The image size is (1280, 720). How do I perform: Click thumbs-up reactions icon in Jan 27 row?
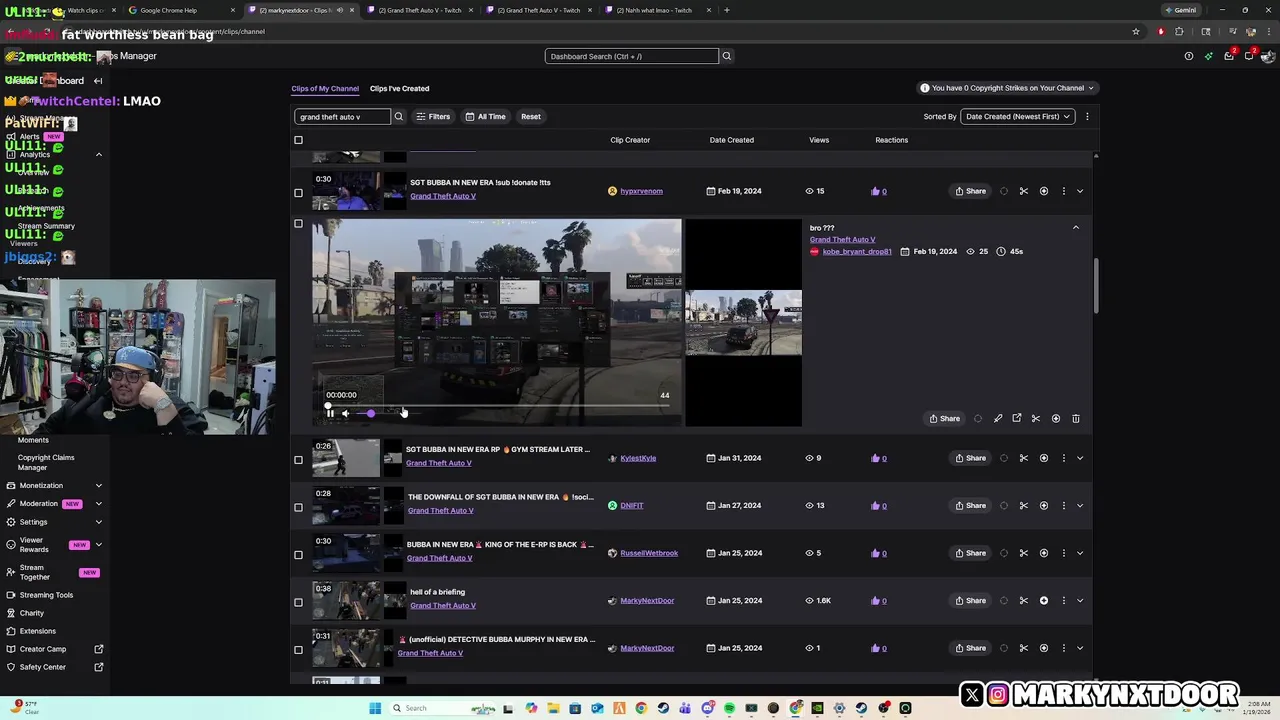tap(875, 506)
